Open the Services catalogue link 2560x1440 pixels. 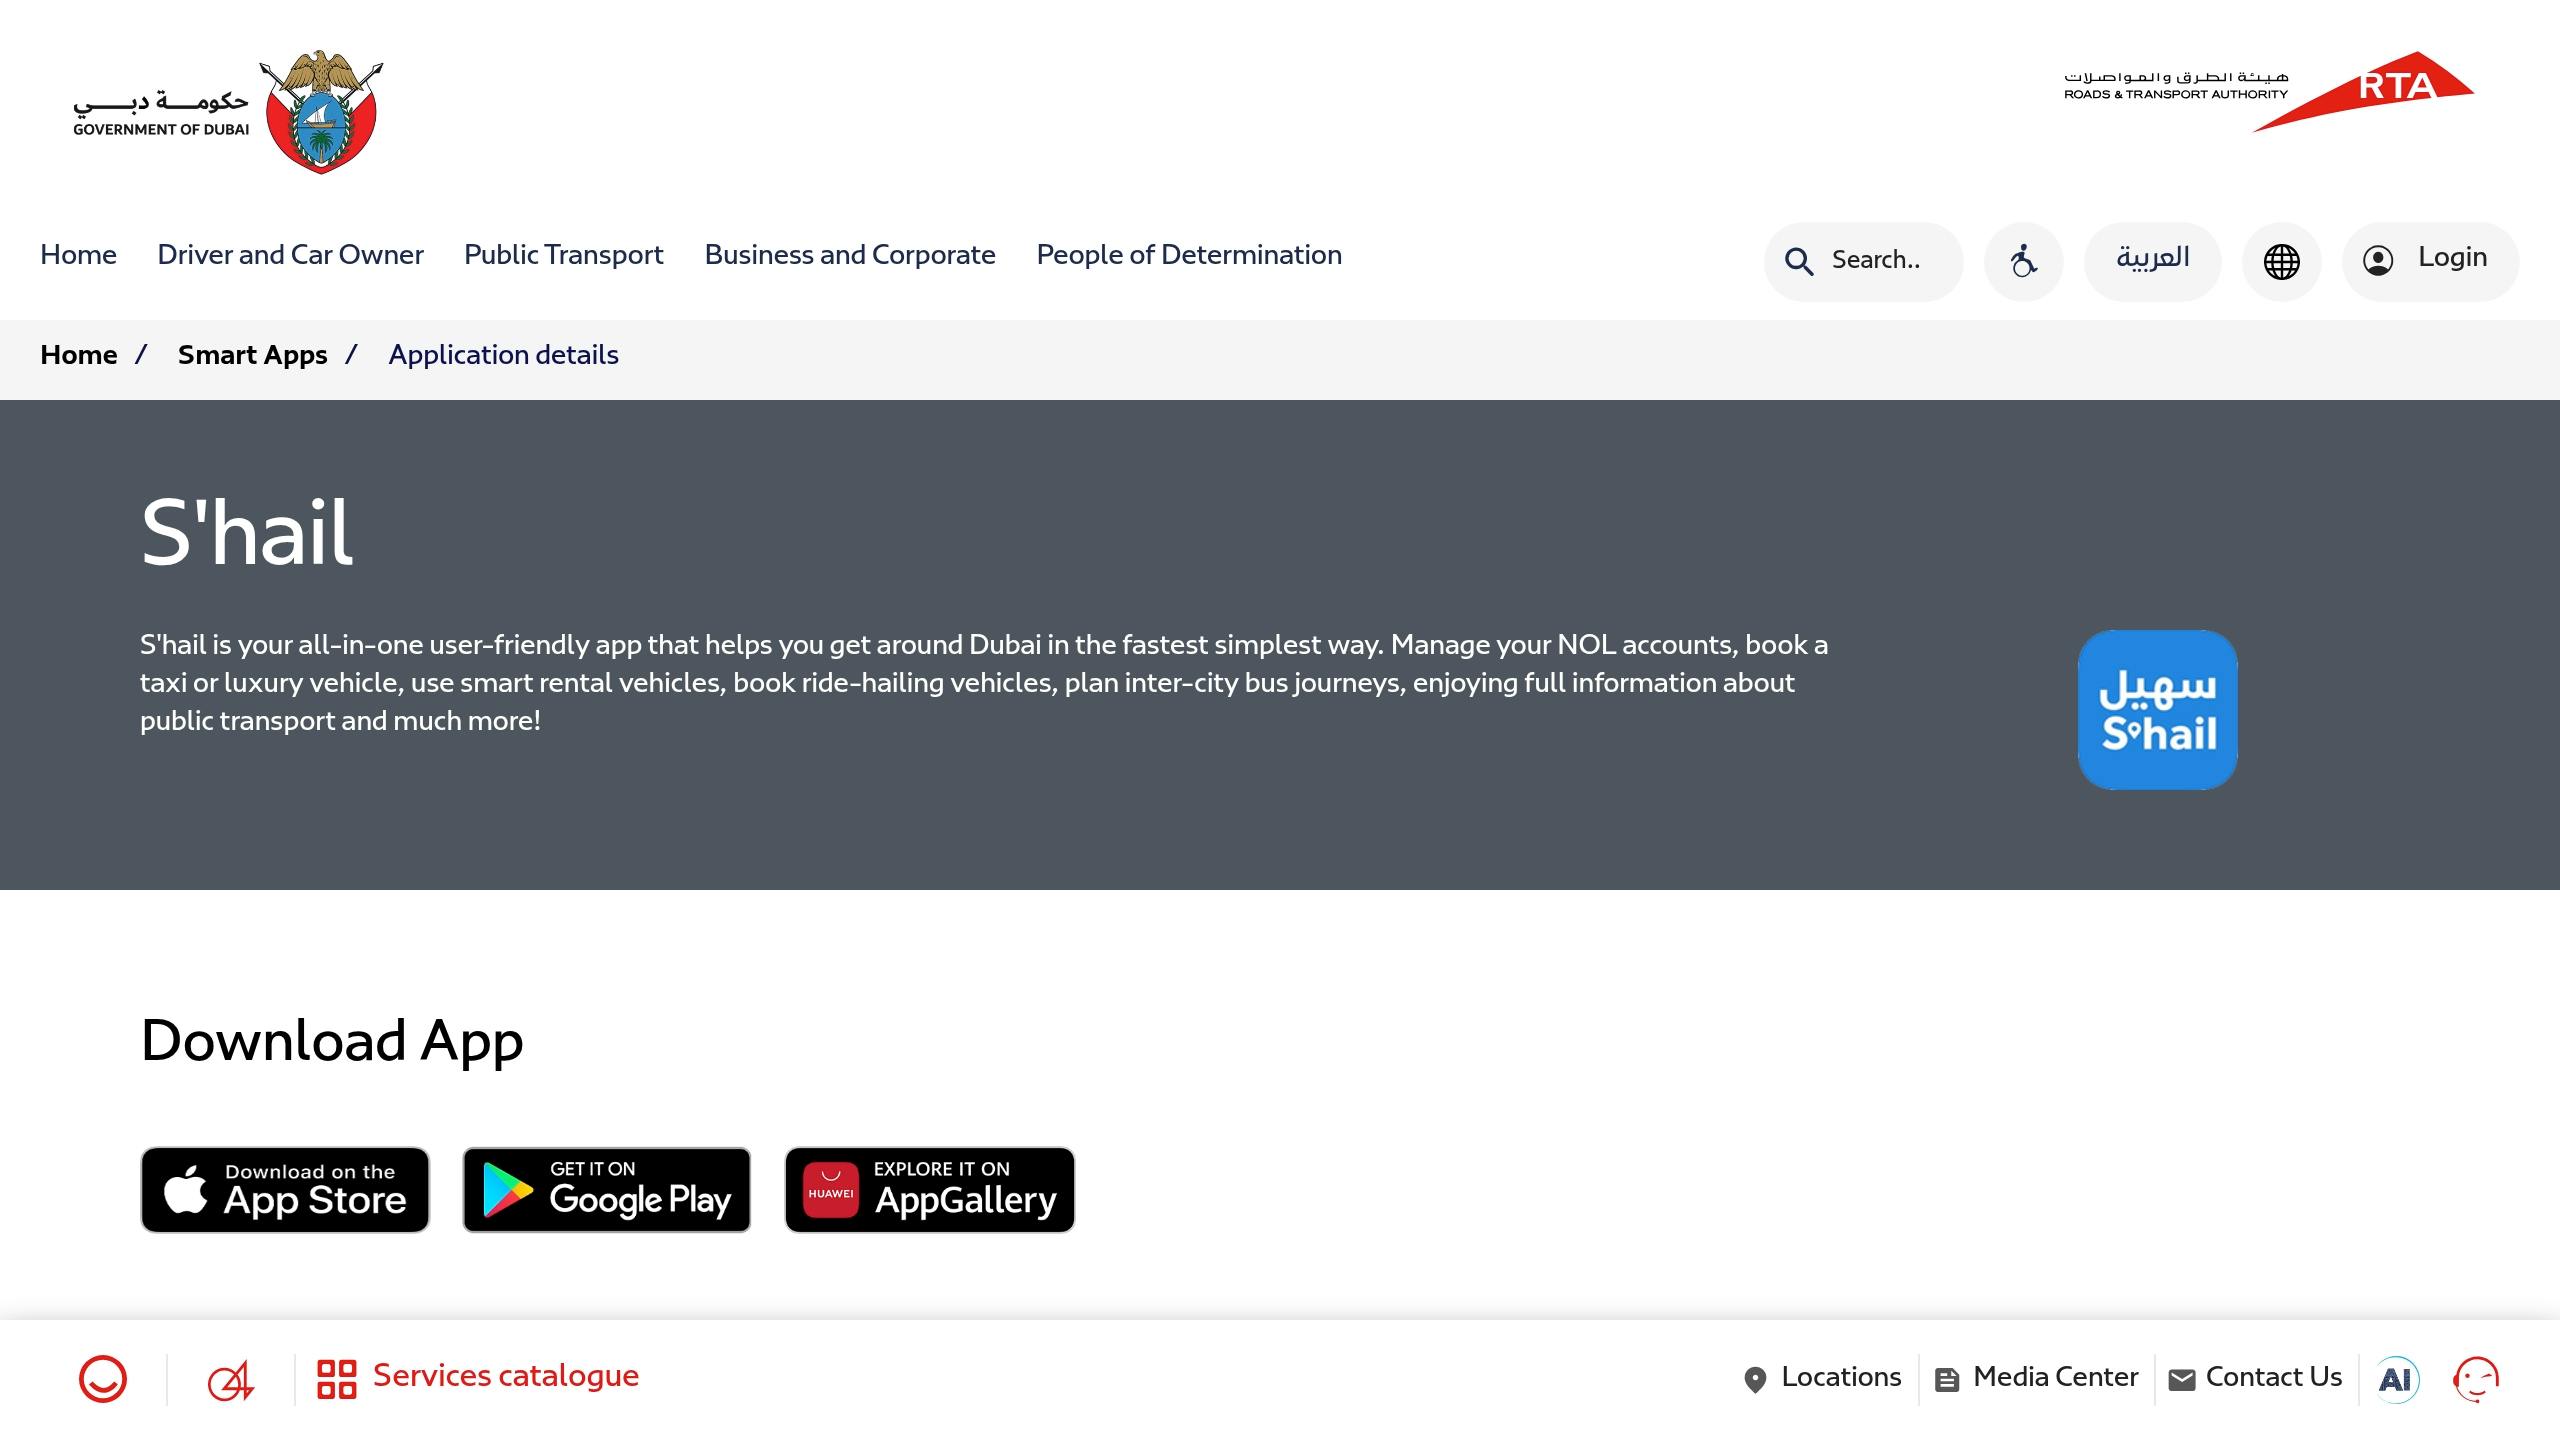coord(505,1376)
